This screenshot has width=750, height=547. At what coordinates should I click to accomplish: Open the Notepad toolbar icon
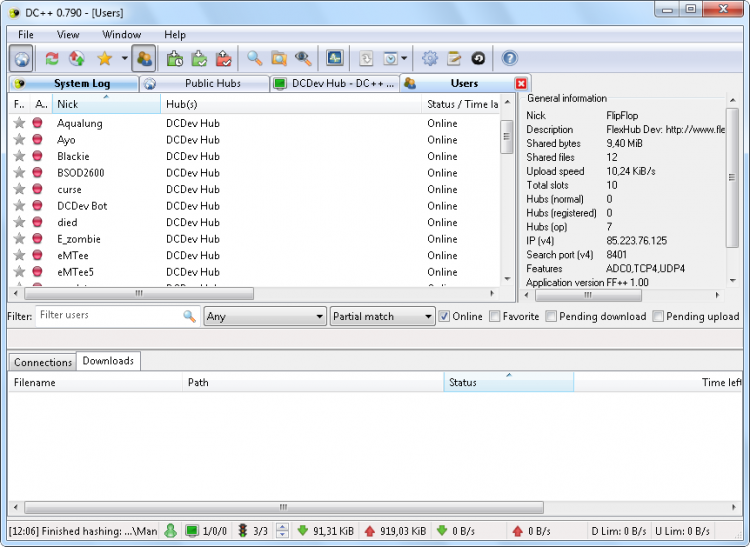[x=454, y=58]
